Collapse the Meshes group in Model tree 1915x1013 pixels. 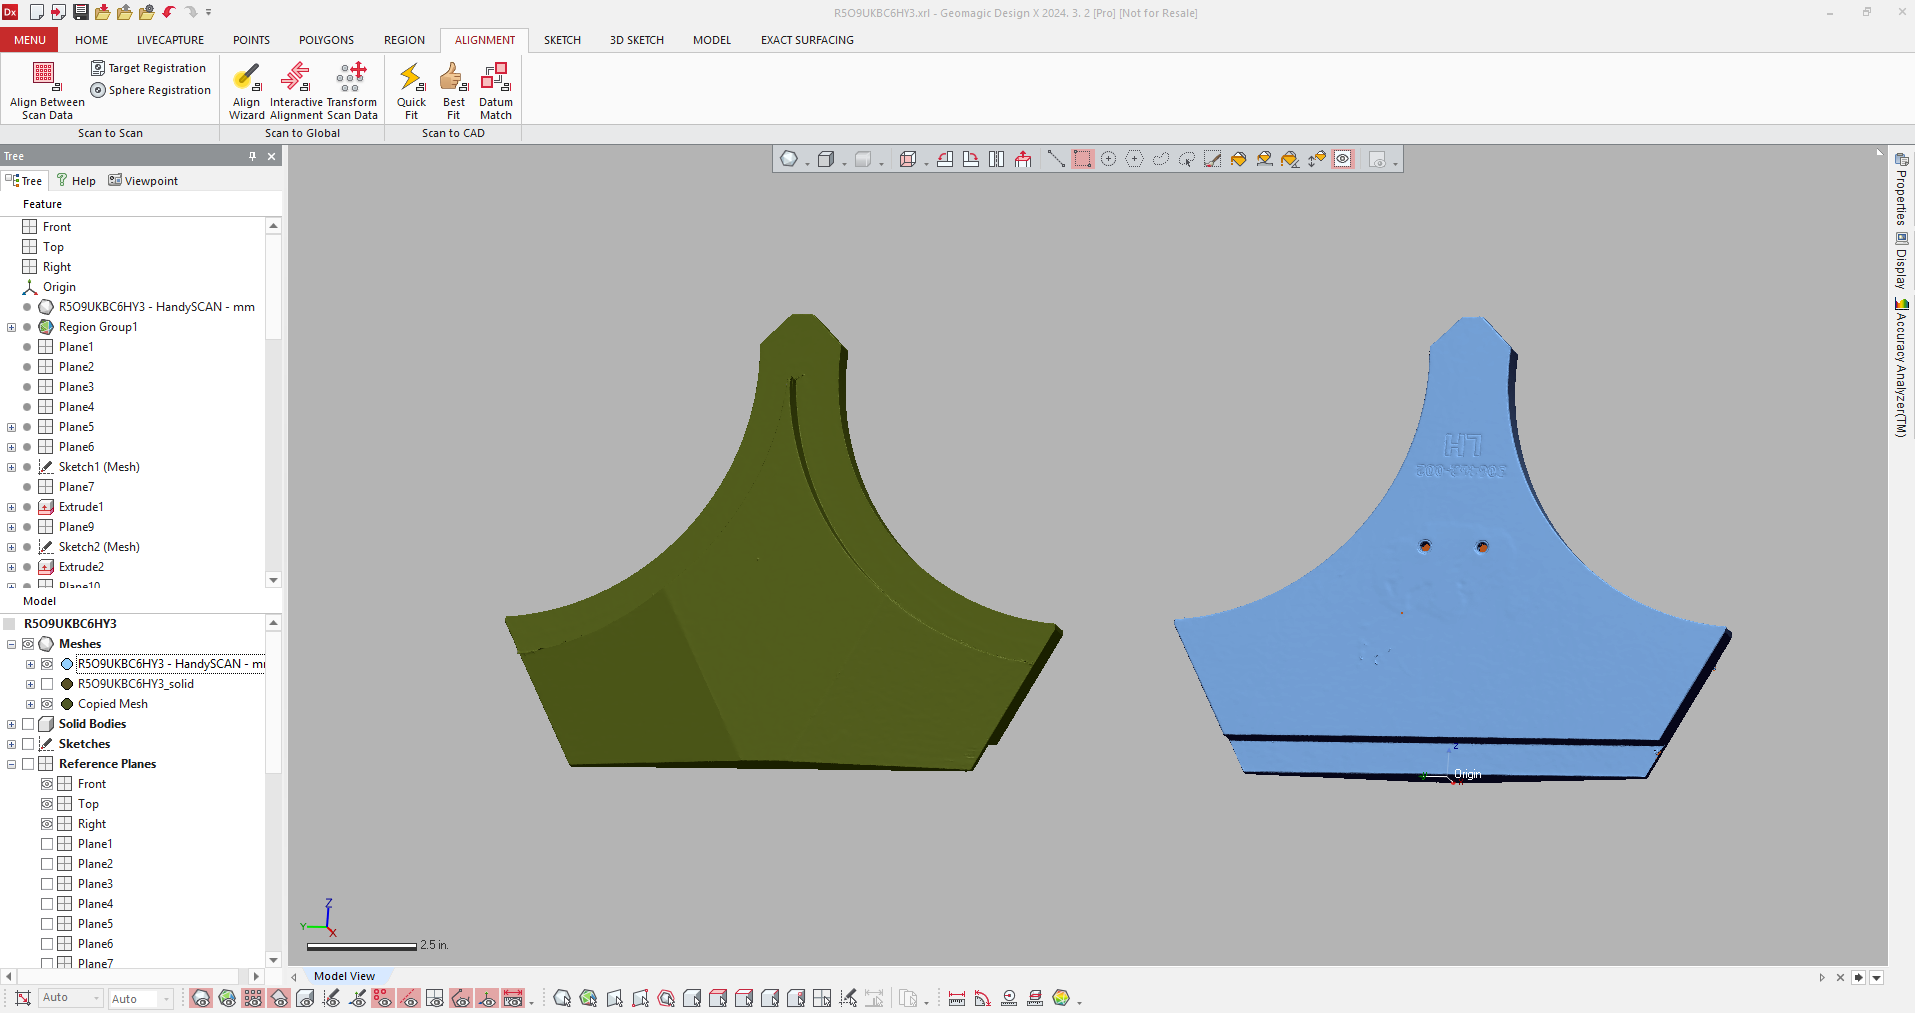[x=11, y=644]
